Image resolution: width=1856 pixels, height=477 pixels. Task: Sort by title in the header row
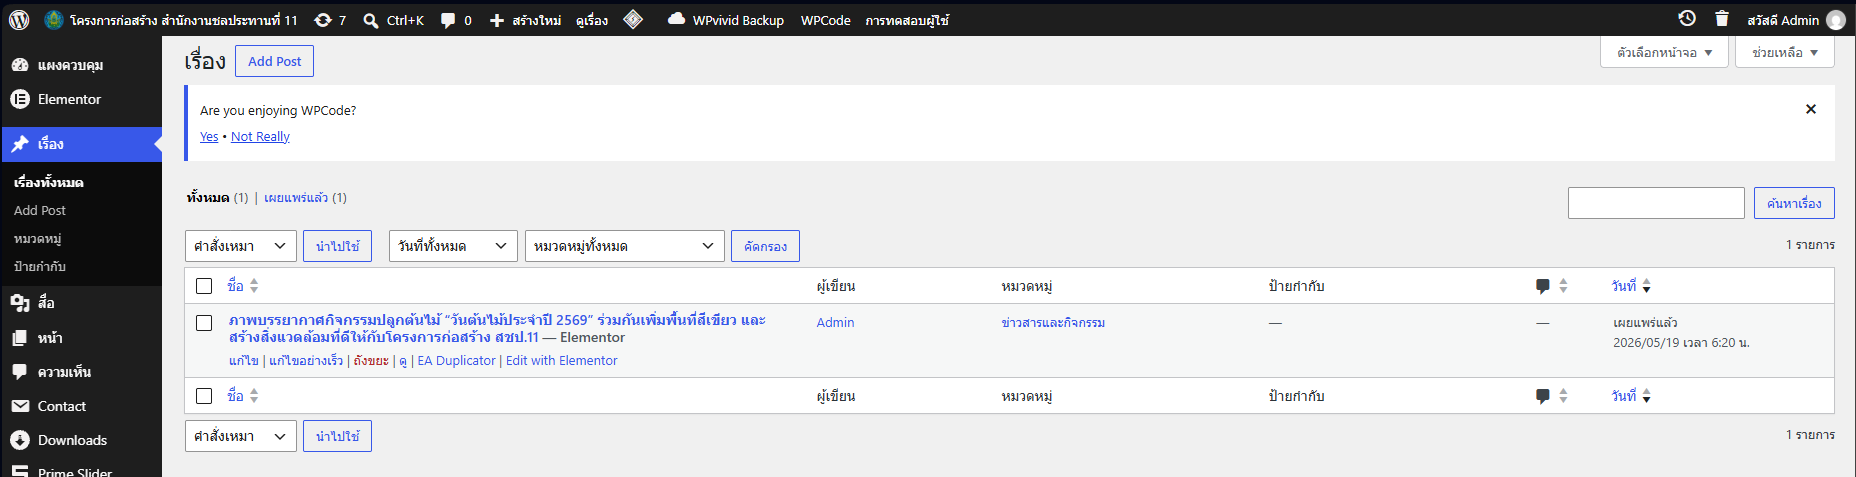(x=242, y=286)
